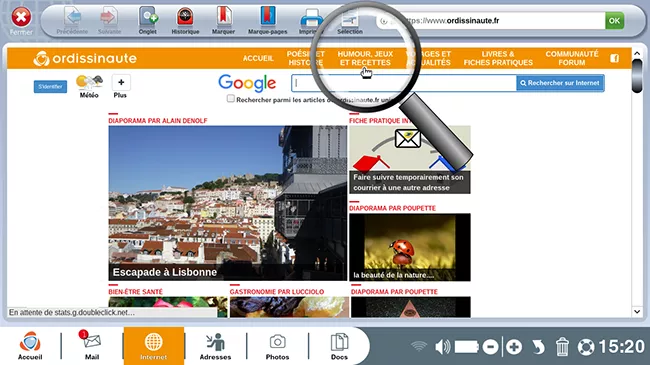Click the Wi-Fi status icon
This screenshot has width=650, height=365.
419,347
